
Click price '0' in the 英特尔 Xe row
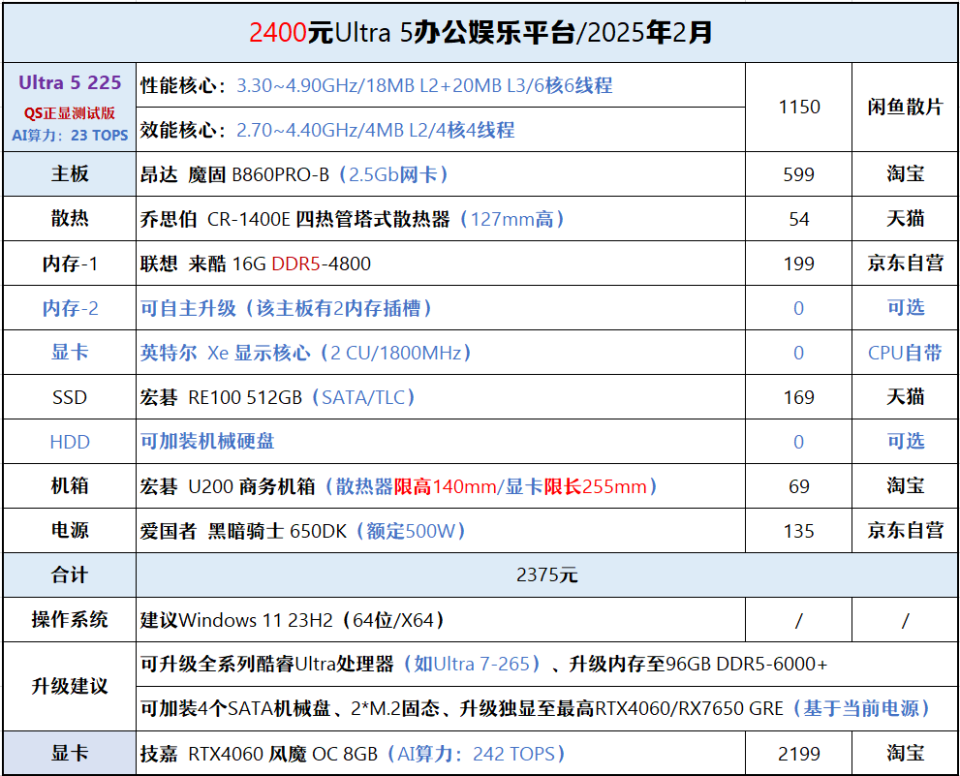(x=799, y=353)
